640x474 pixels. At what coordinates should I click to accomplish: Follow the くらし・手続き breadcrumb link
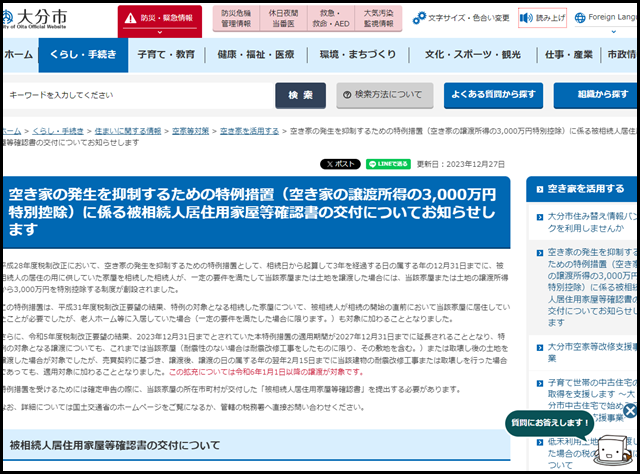pos(58,131)
